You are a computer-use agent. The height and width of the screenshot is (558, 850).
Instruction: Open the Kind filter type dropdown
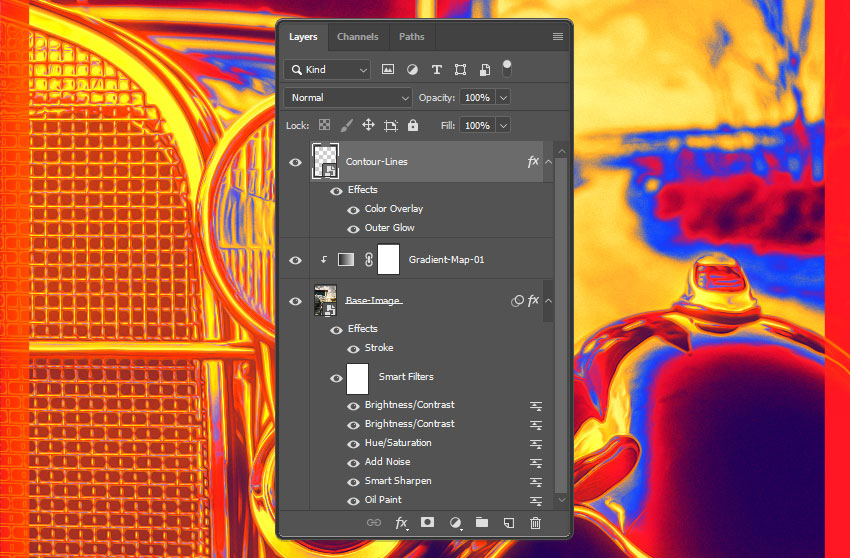click(x=327, y=69)
